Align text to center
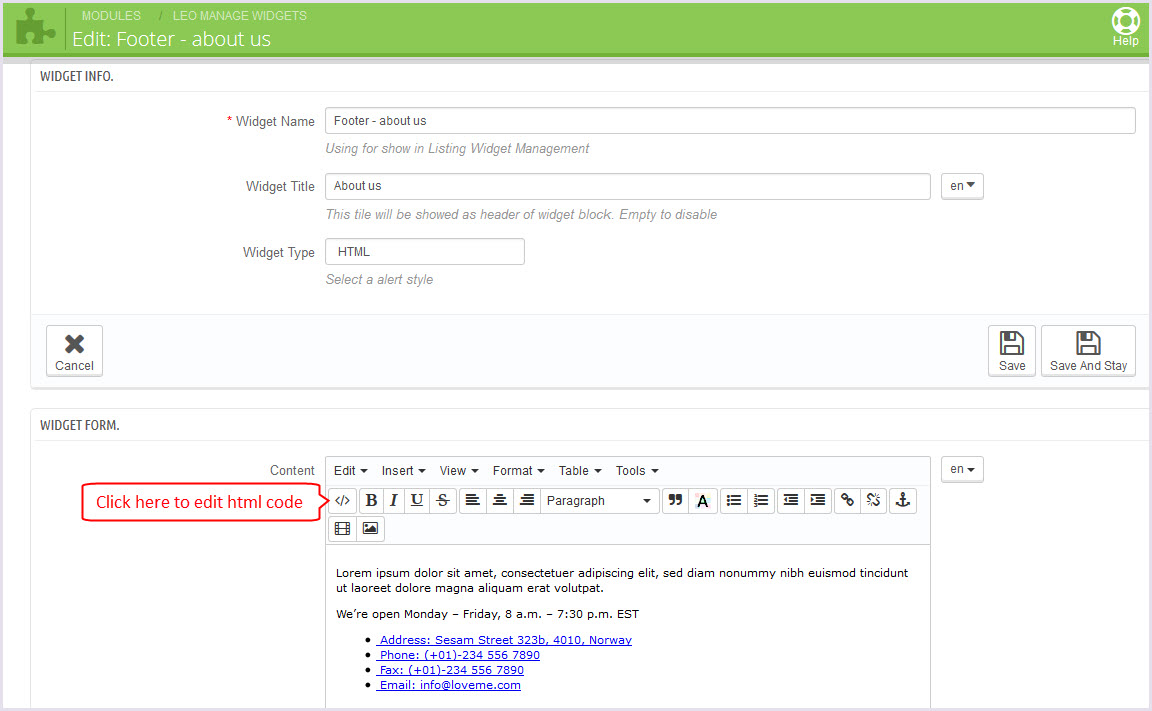This screenshot has height=711, width=1152. coord(500,500)
